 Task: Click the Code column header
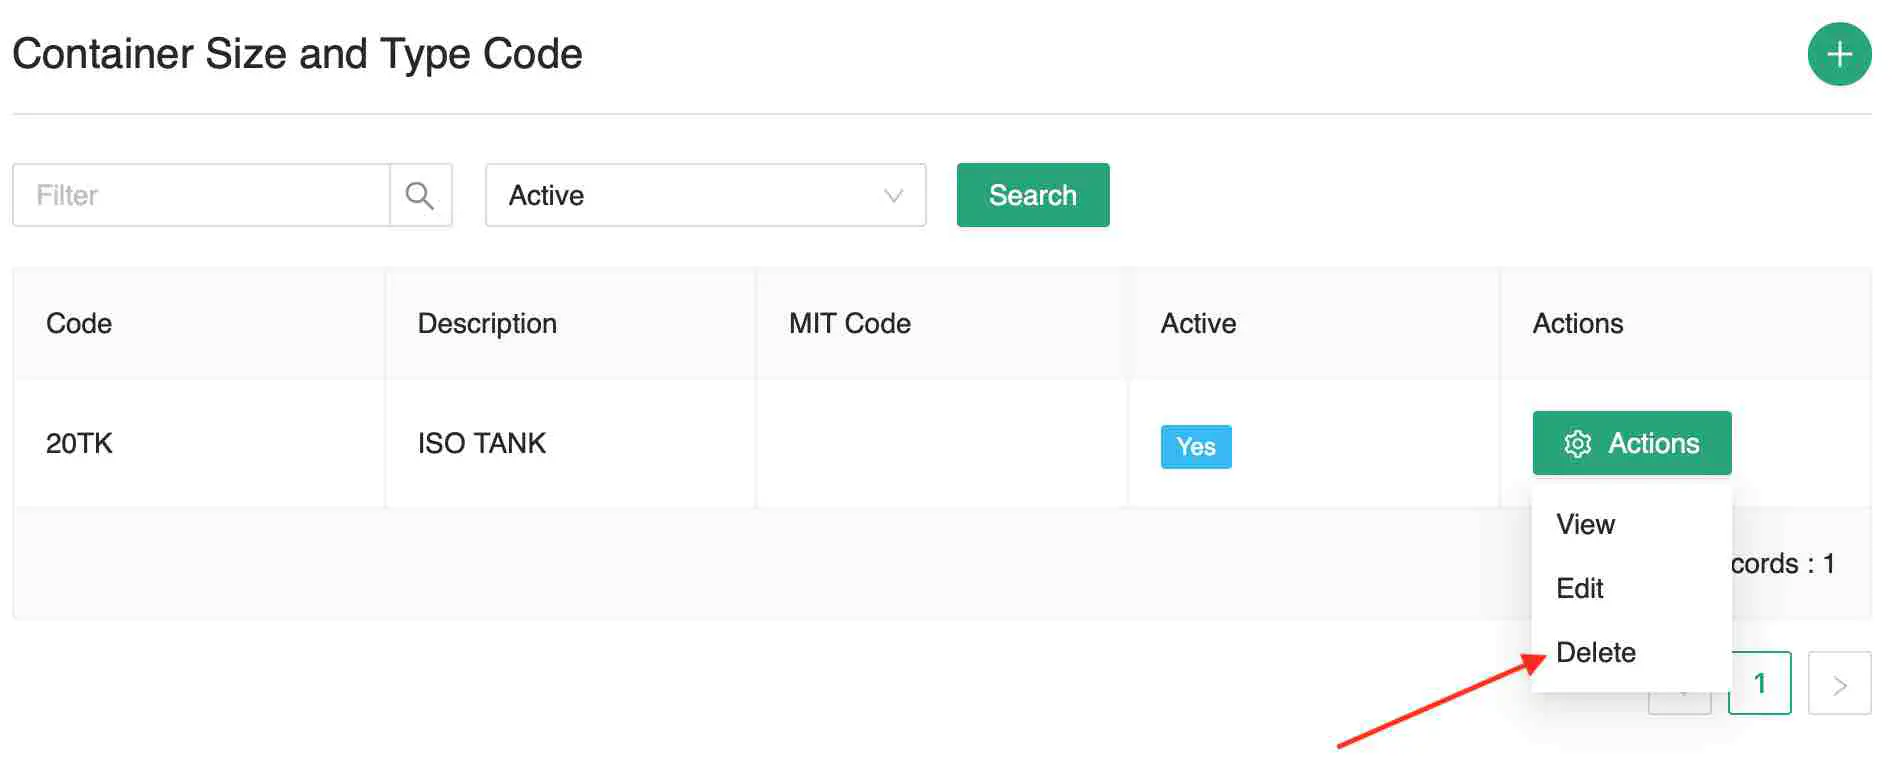point(199,323)
